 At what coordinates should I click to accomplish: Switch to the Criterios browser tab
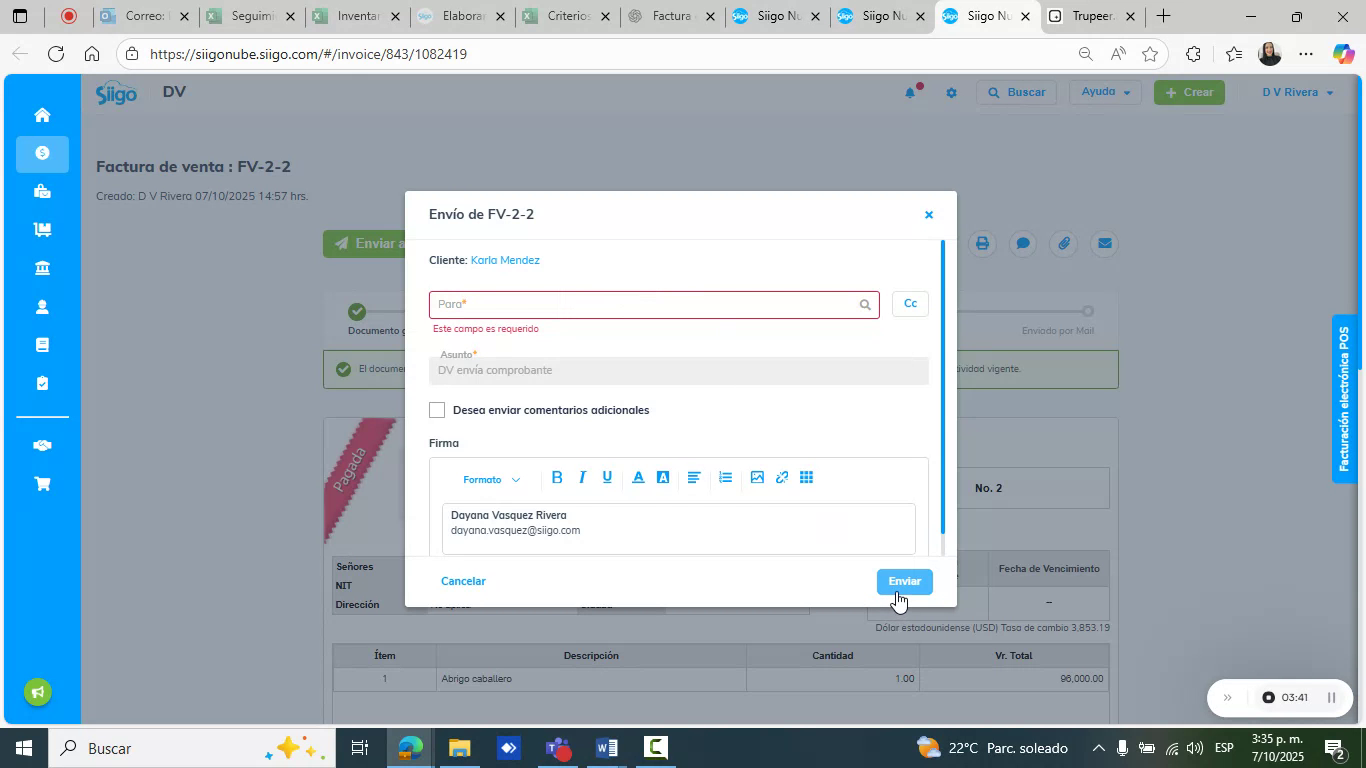pyautogui.click(x=566, y=16)
